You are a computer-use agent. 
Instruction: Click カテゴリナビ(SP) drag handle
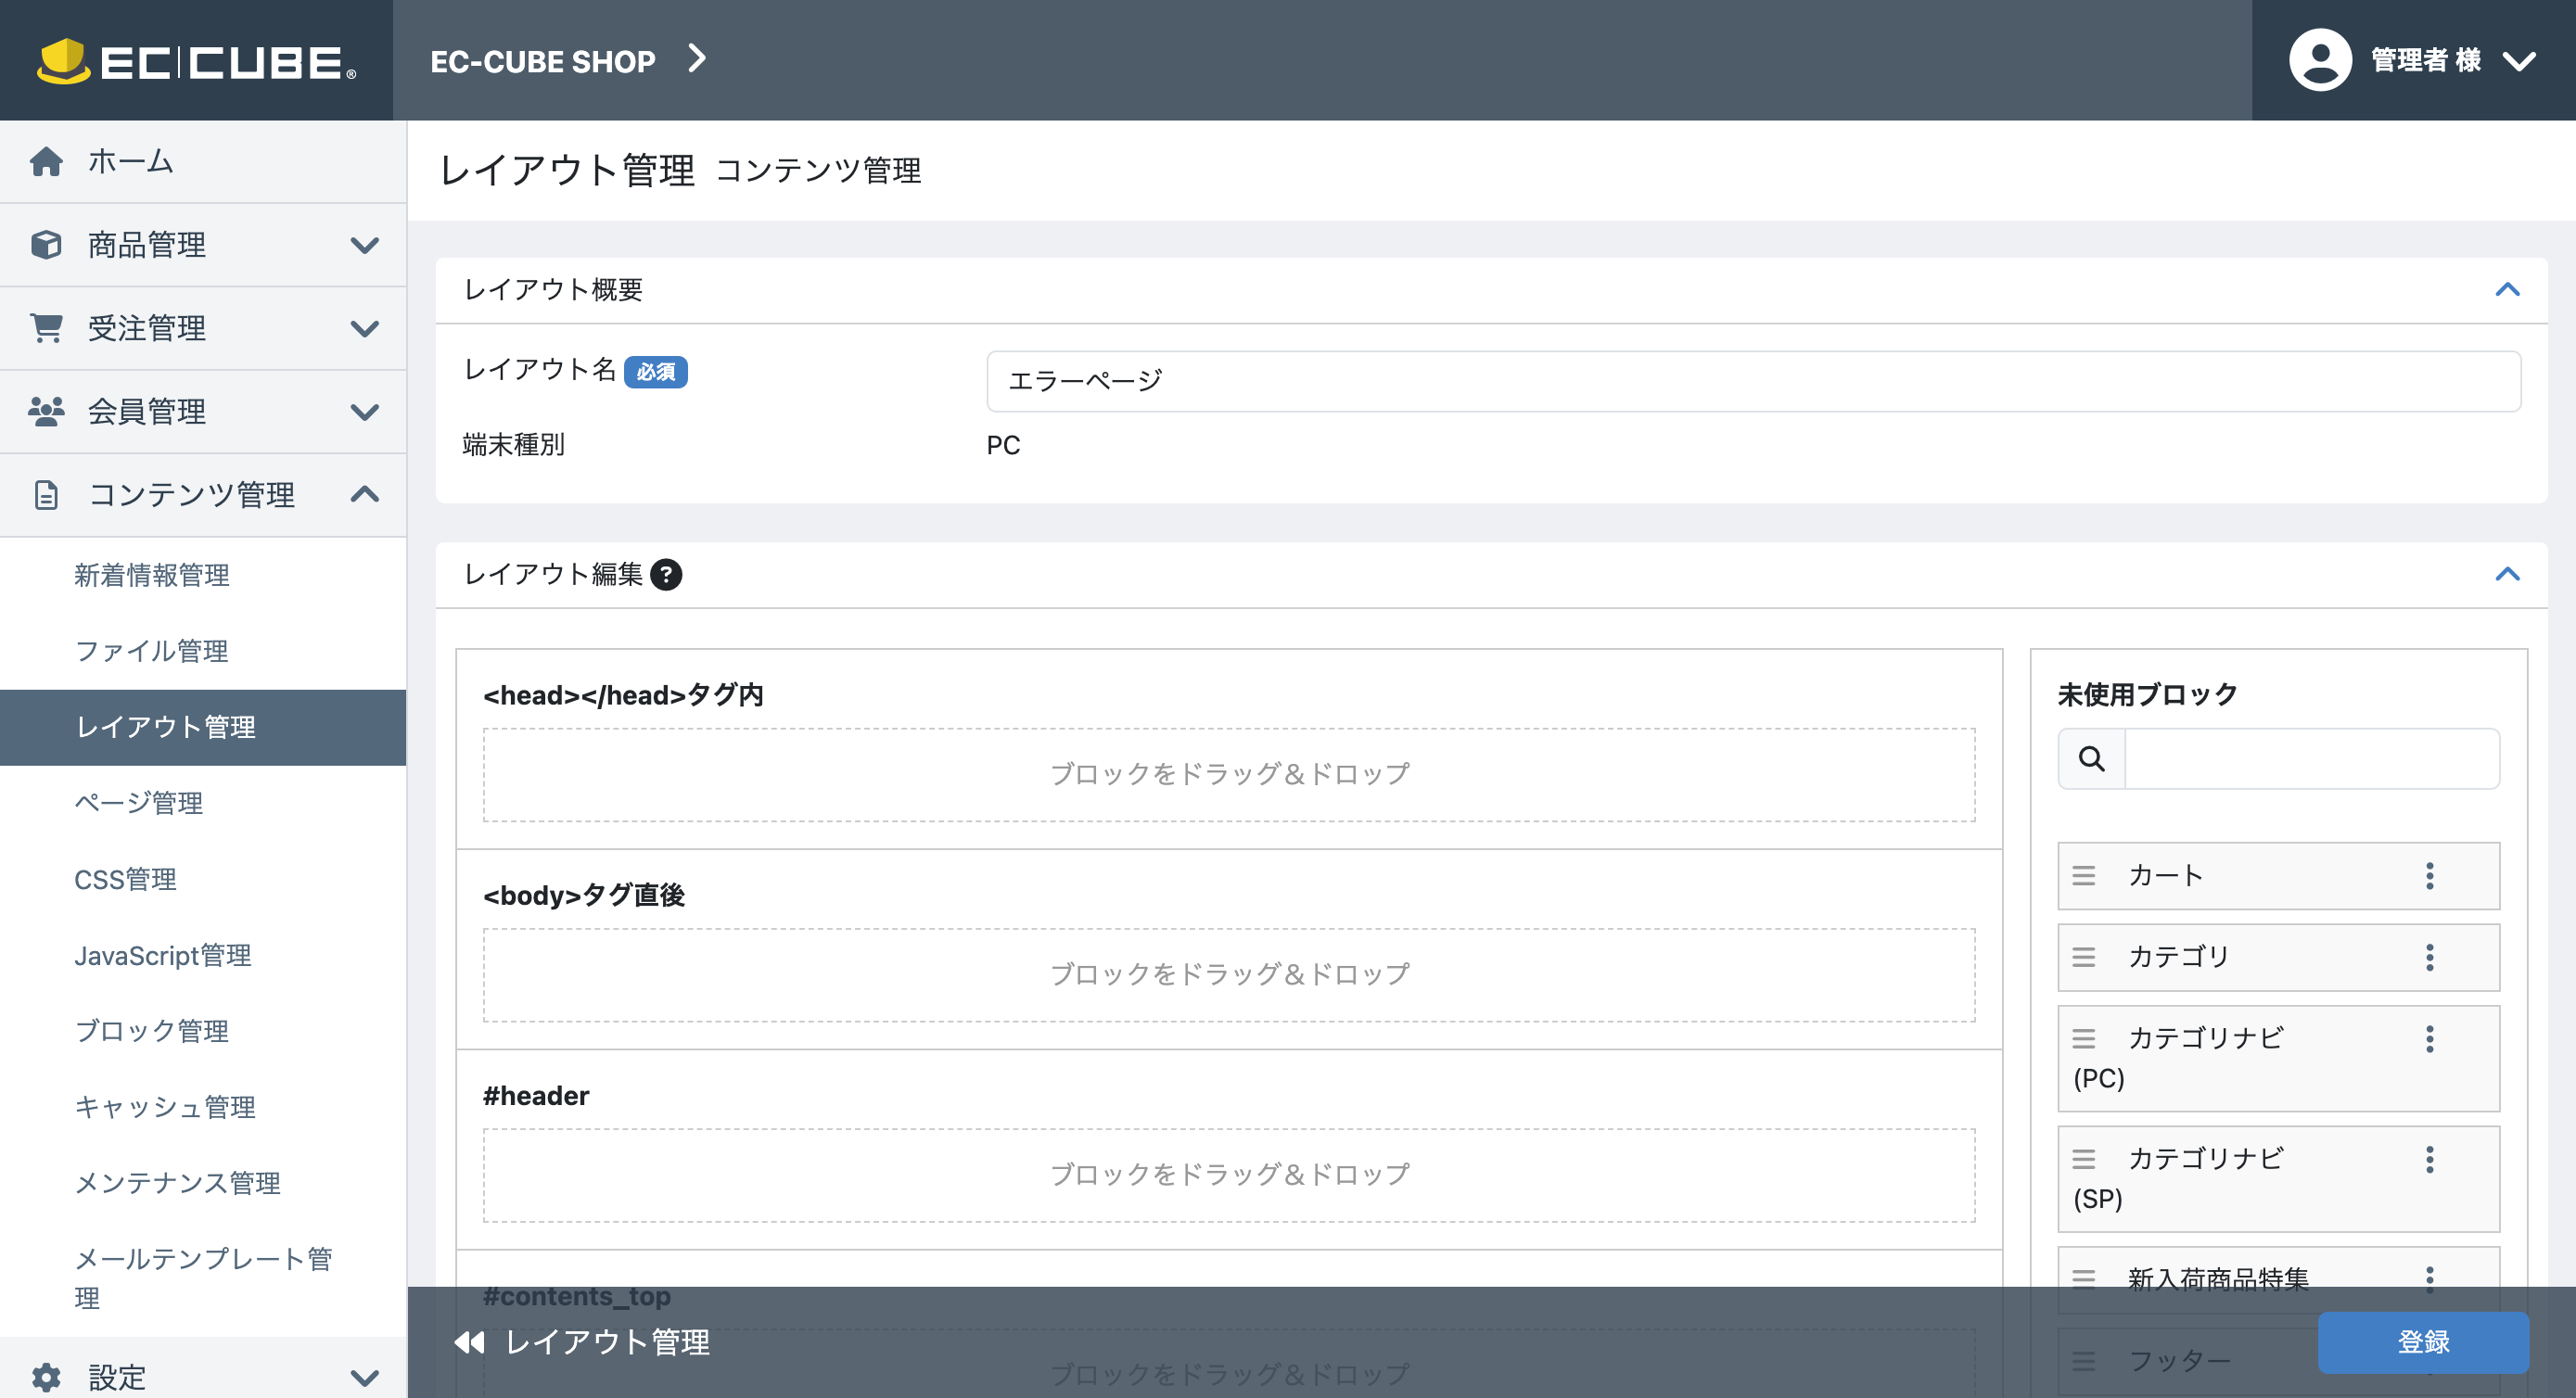2084,1159
